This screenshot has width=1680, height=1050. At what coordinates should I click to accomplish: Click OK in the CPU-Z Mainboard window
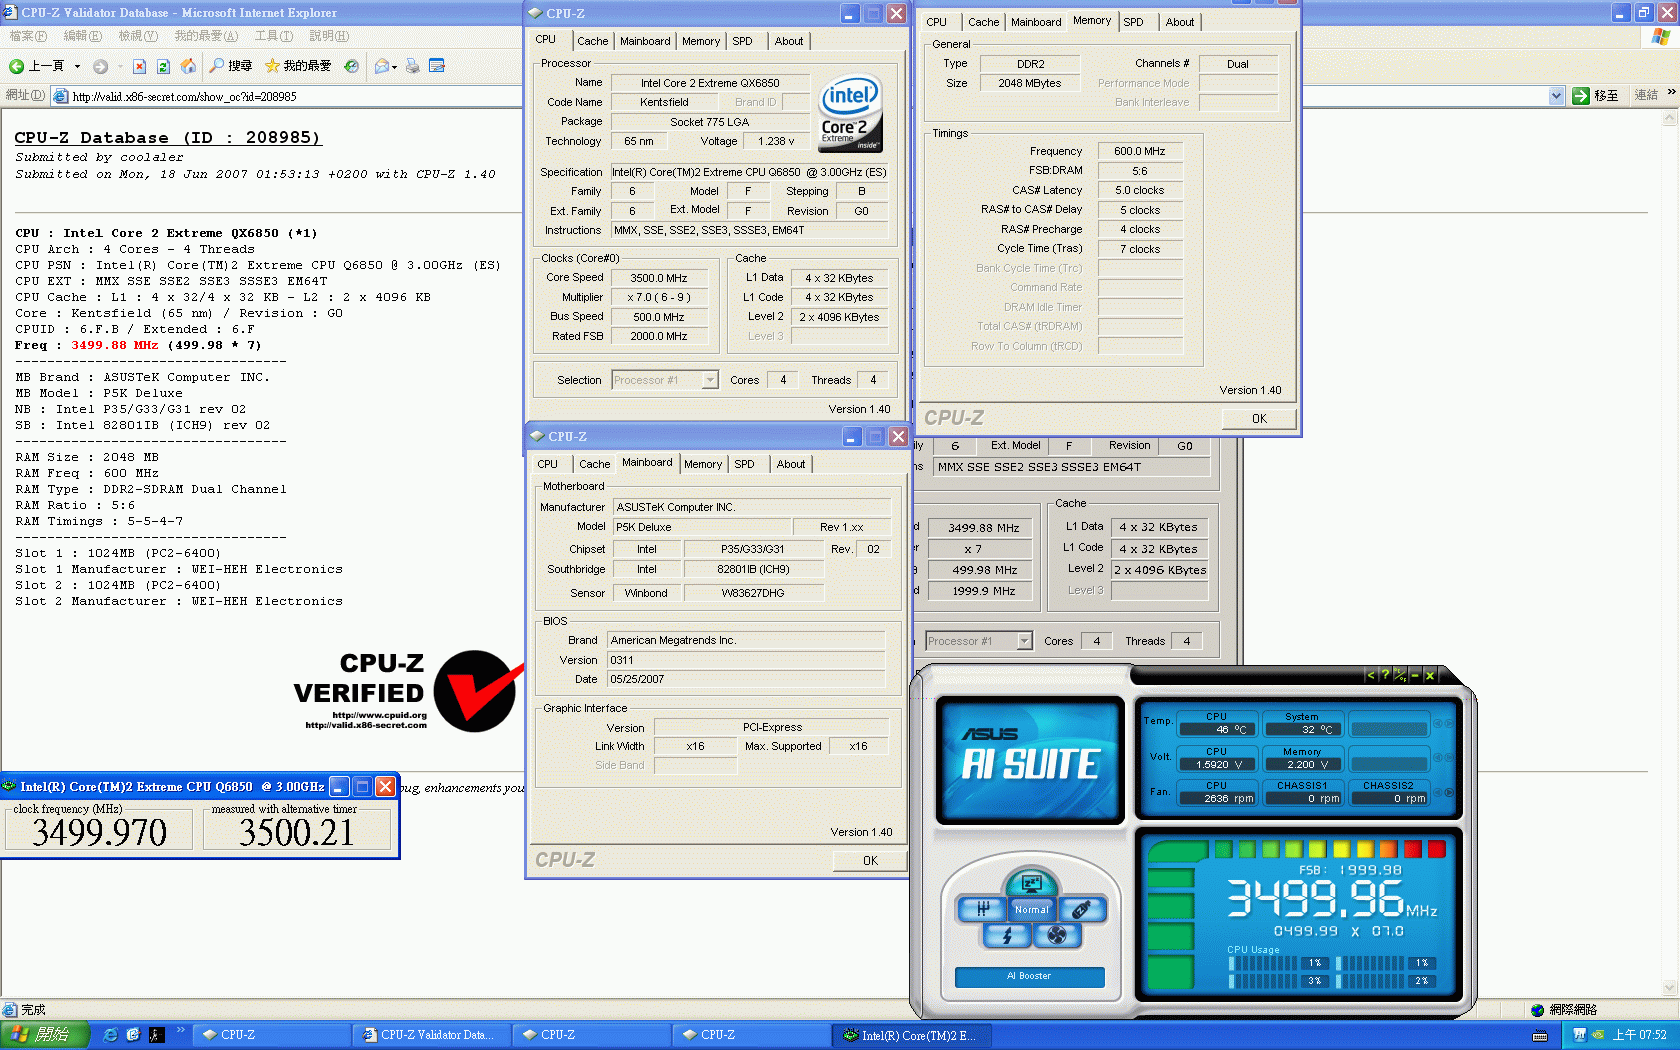[870, 861]
